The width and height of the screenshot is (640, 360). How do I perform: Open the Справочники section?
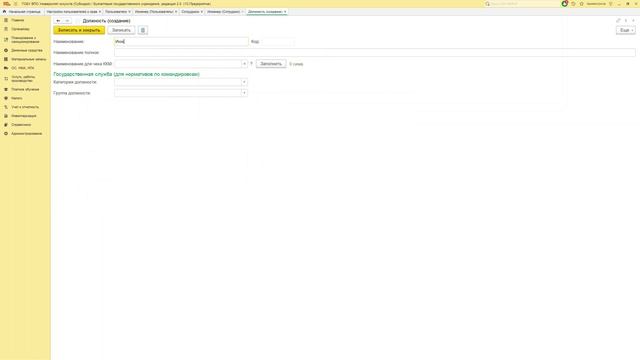[21, 125]
